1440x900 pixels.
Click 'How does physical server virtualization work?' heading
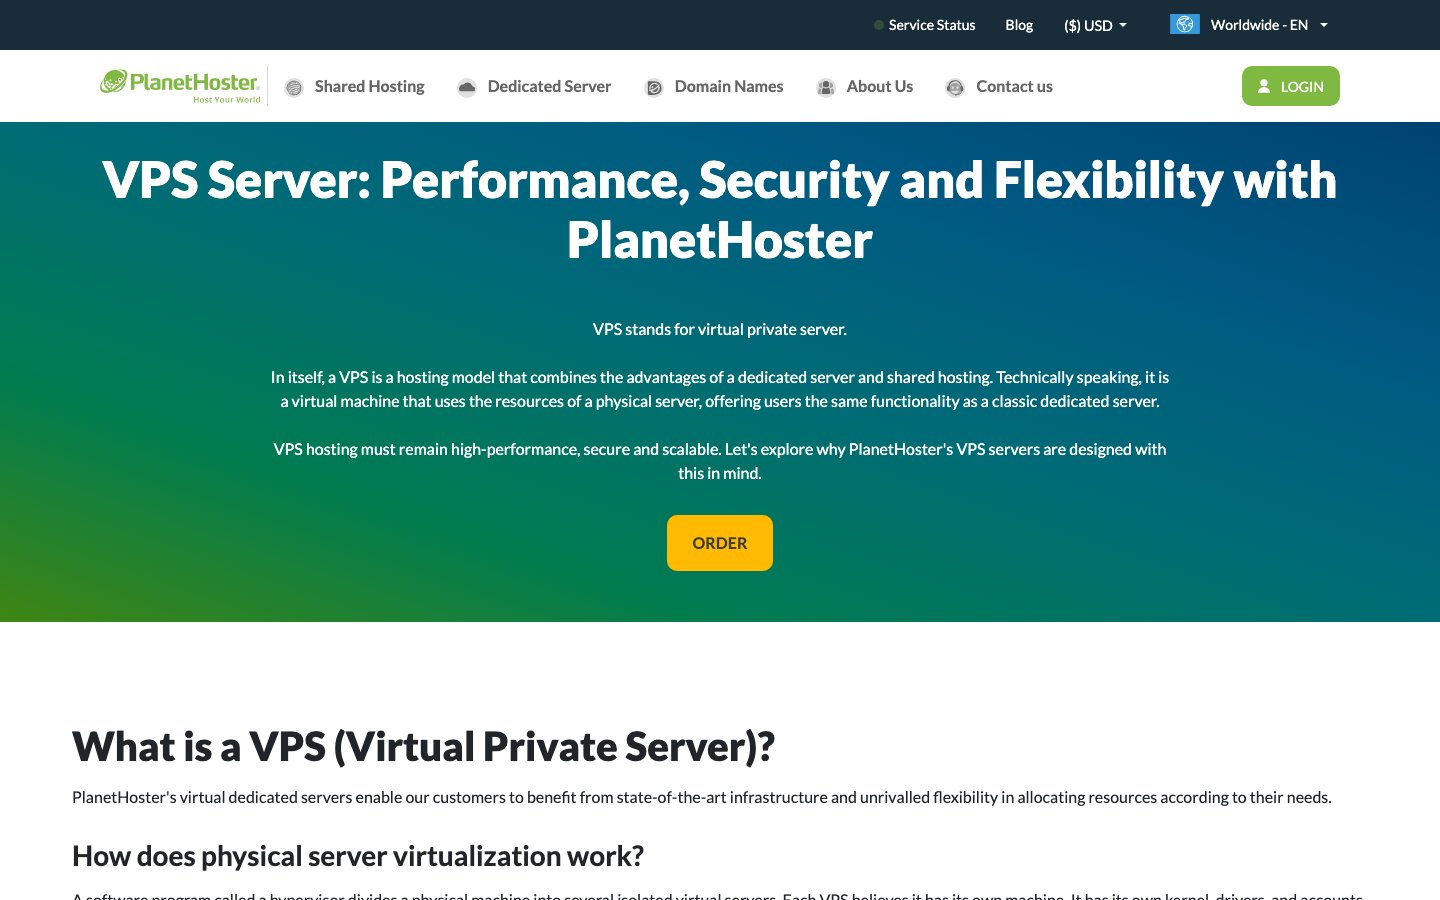pos(358,856)
